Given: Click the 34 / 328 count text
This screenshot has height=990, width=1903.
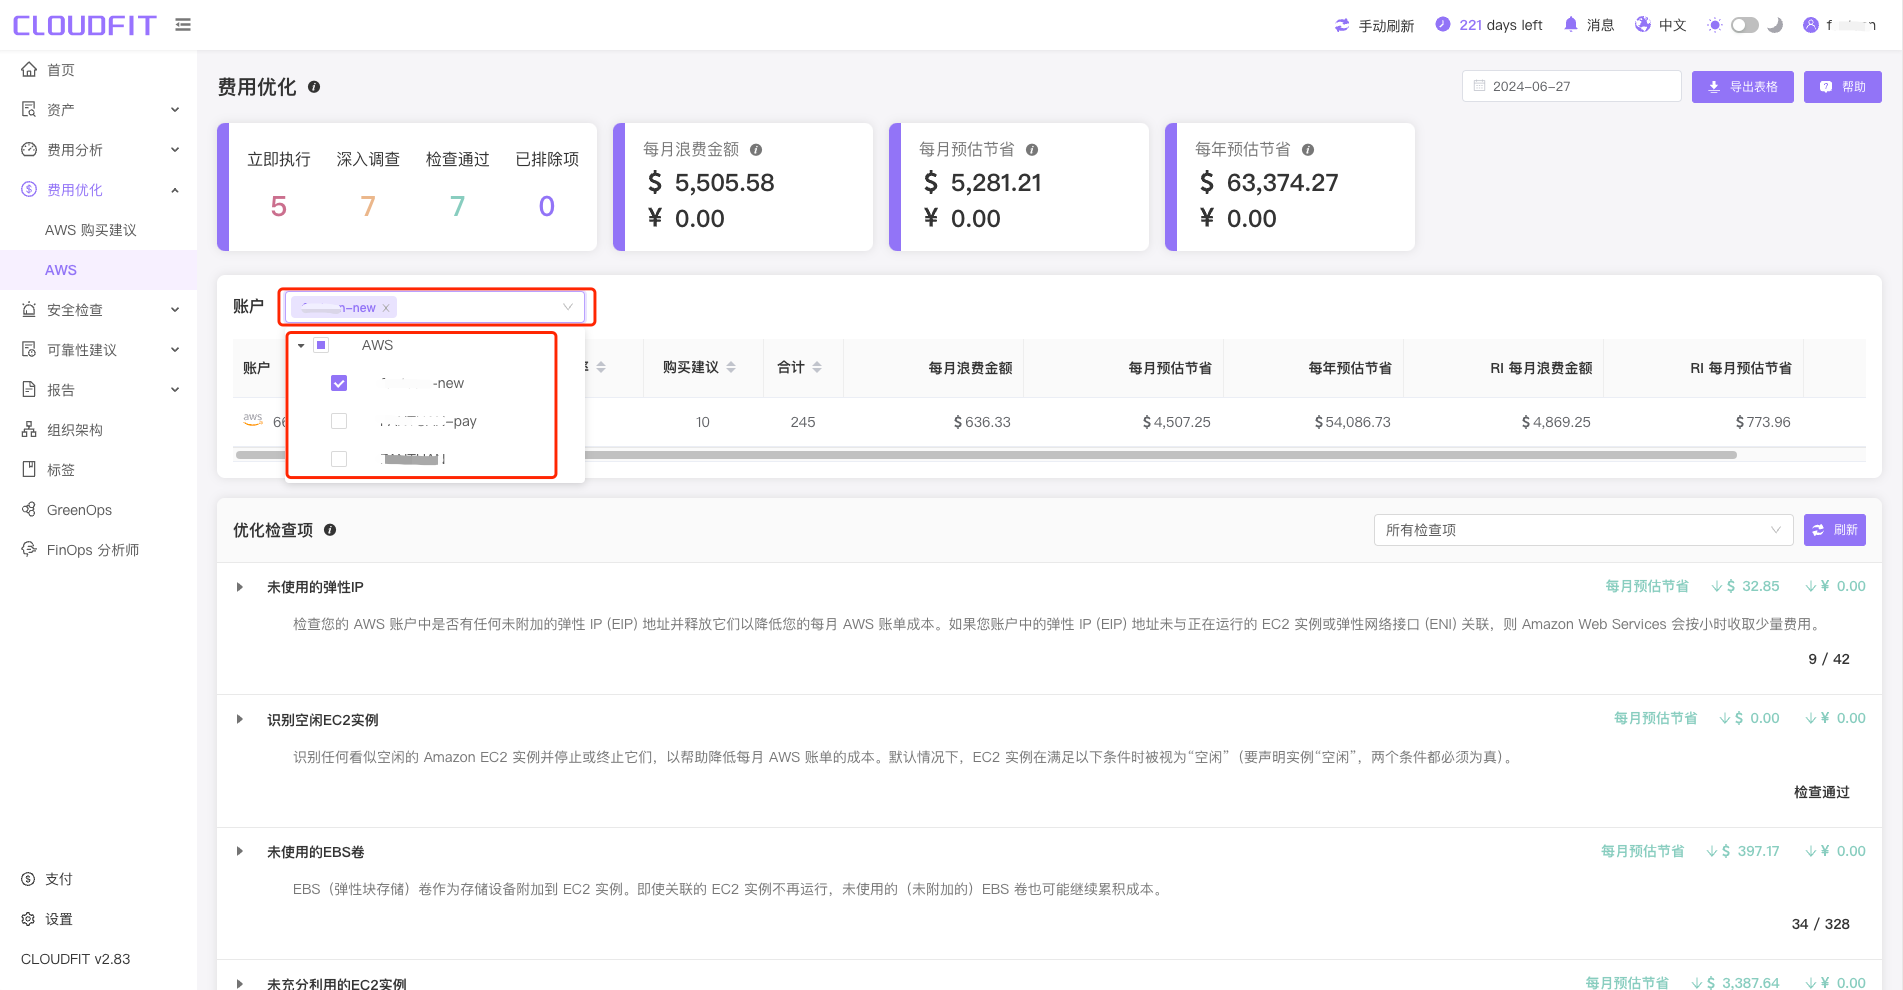Looking at the screenshot, I should 1821,924.
